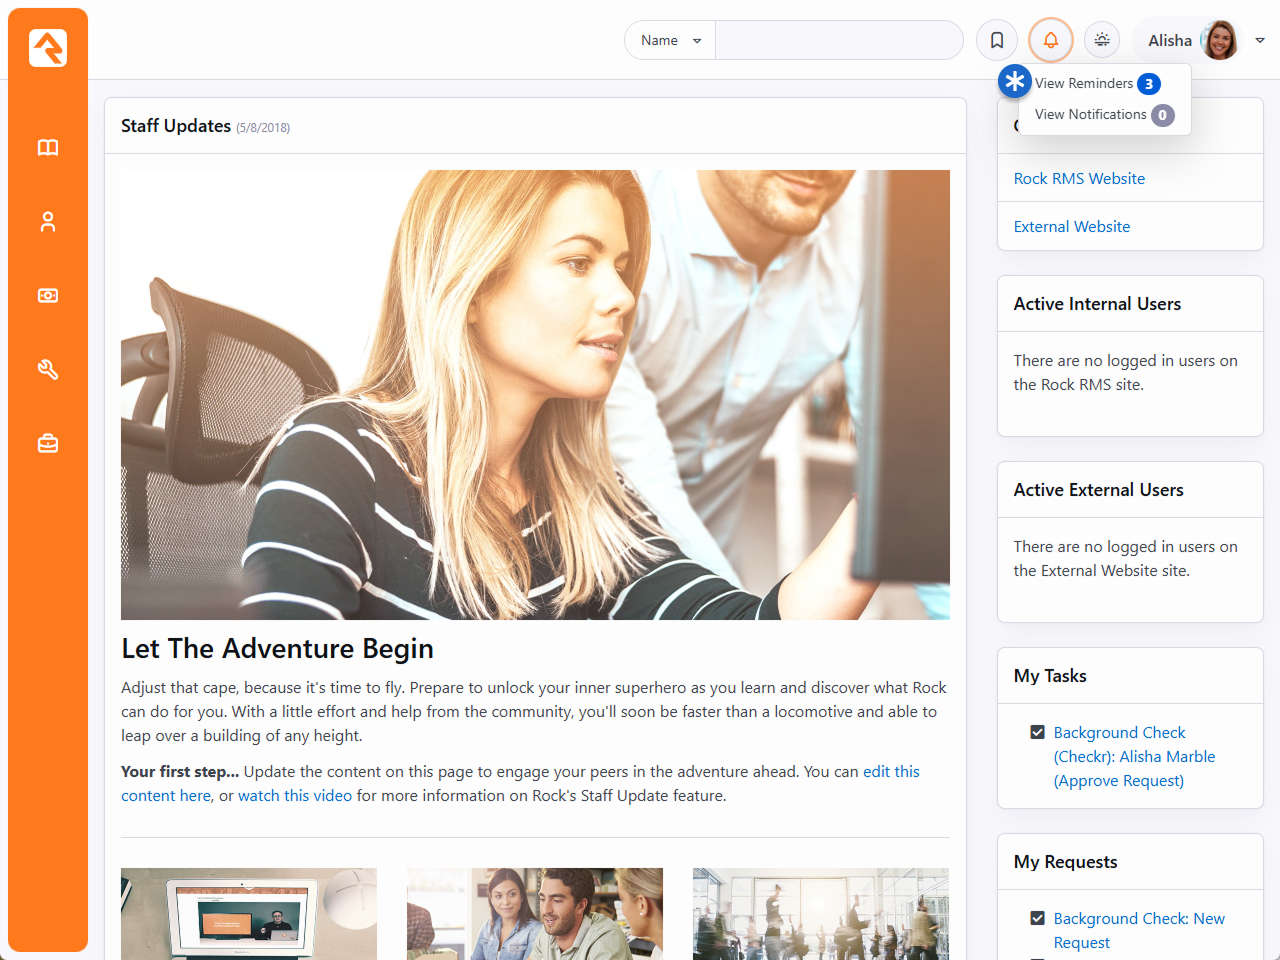Screen dimensions: 1280x960
Task: Click the blue asterisk badge icon
Action: click(1015, 81)
